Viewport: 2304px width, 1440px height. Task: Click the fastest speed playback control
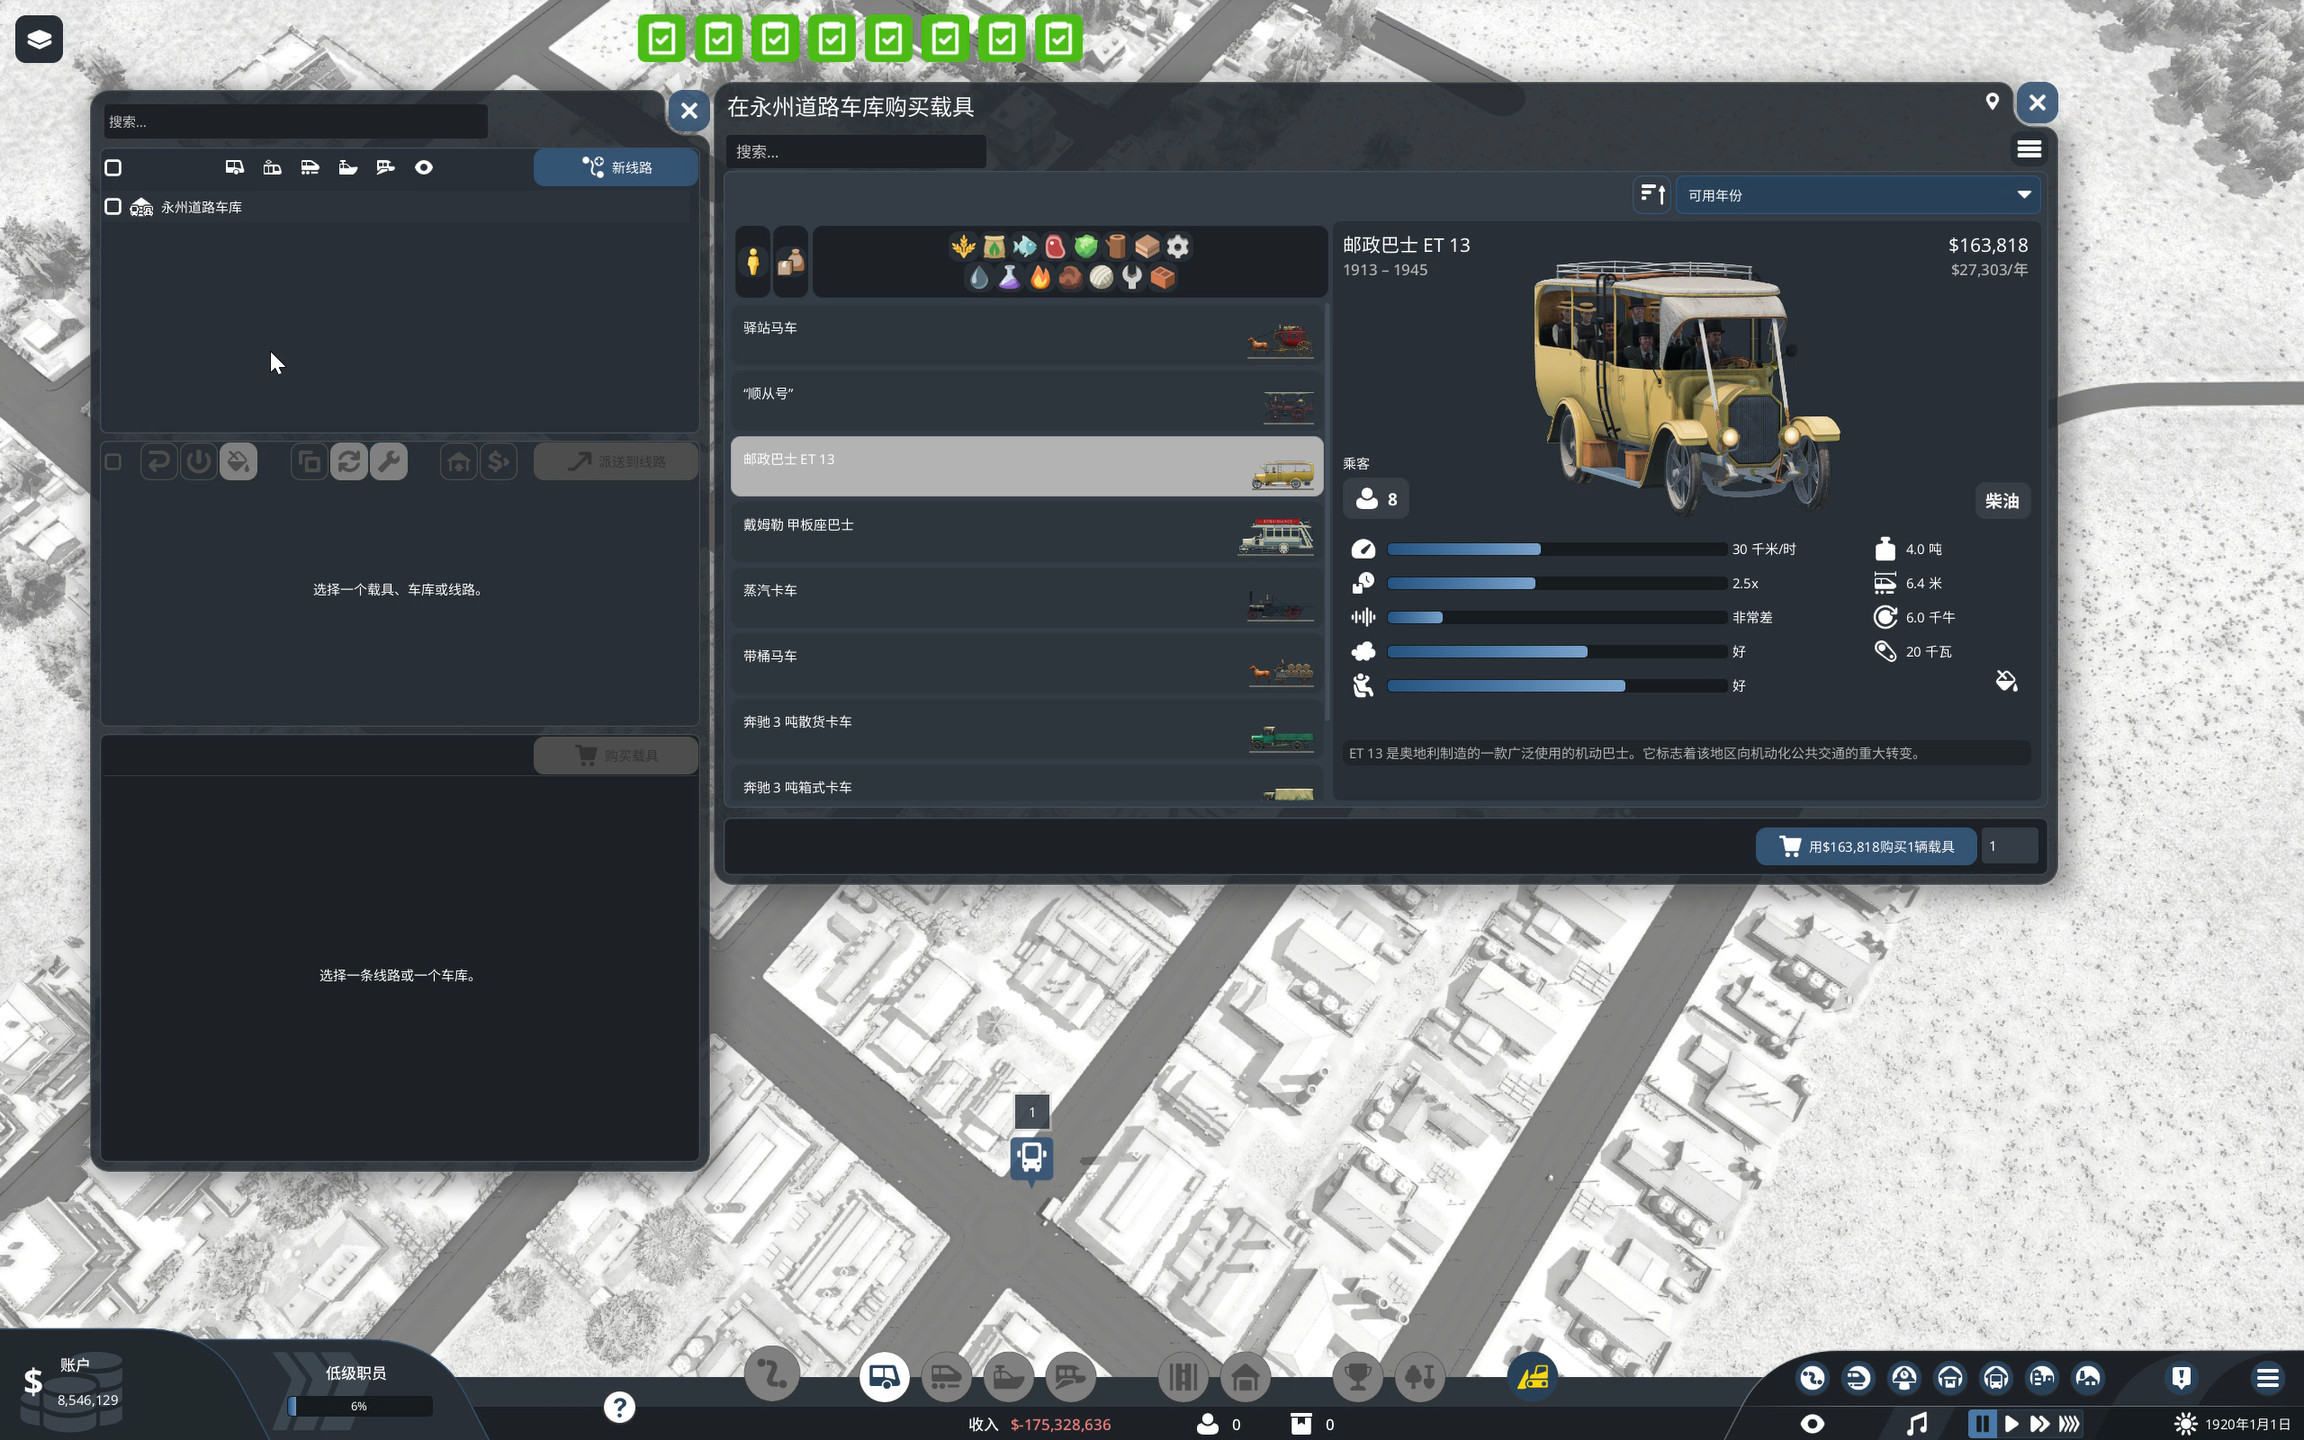coord(2069,1423)
